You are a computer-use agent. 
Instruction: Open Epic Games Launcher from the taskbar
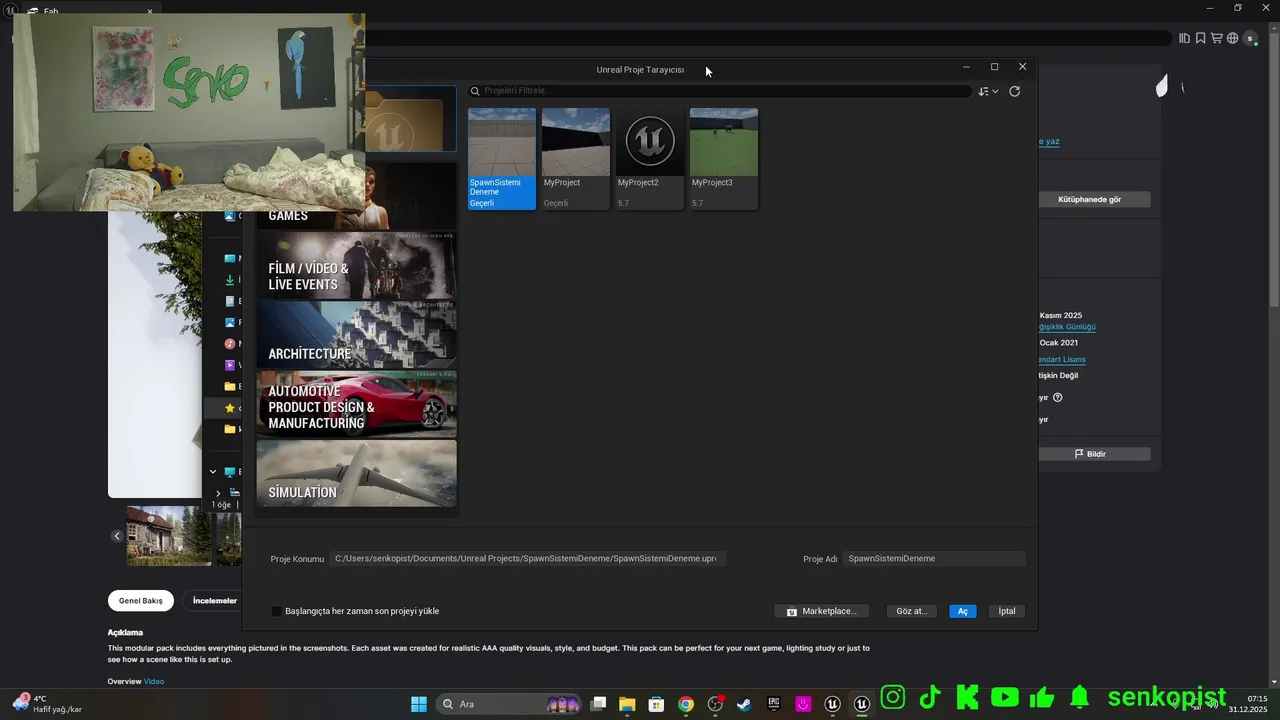click(773, 704)
